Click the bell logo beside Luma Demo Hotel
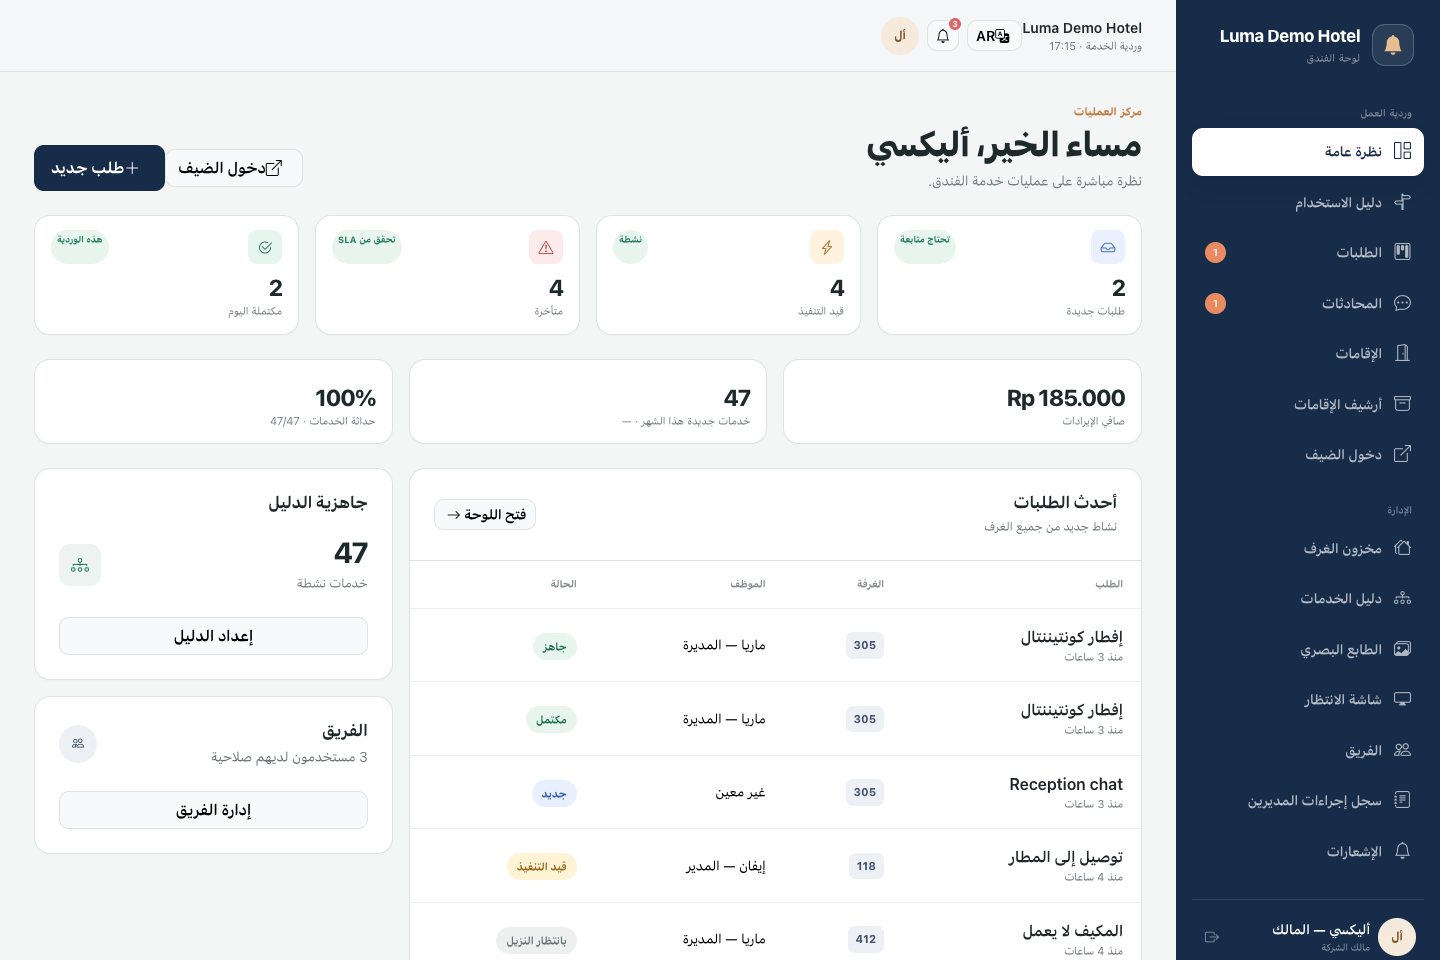1440x960 pixels. pos(1392,45)
